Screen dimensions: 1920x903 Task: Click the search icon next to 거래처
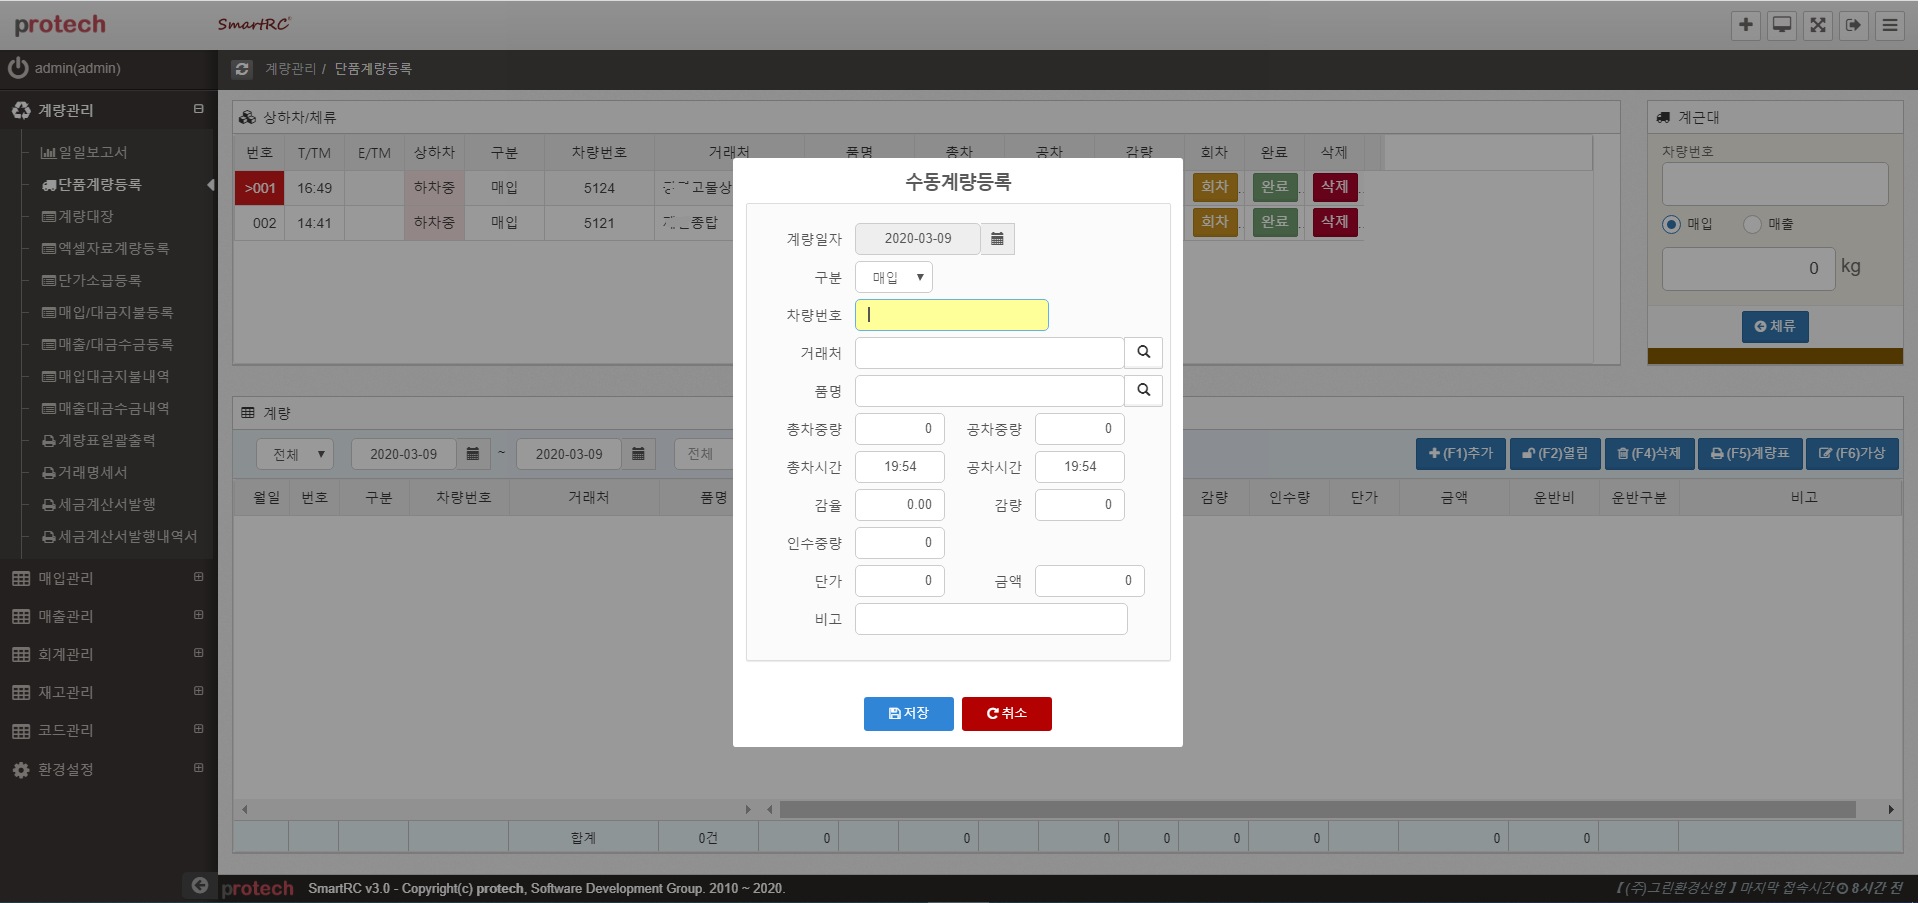tap(1143, 353)
